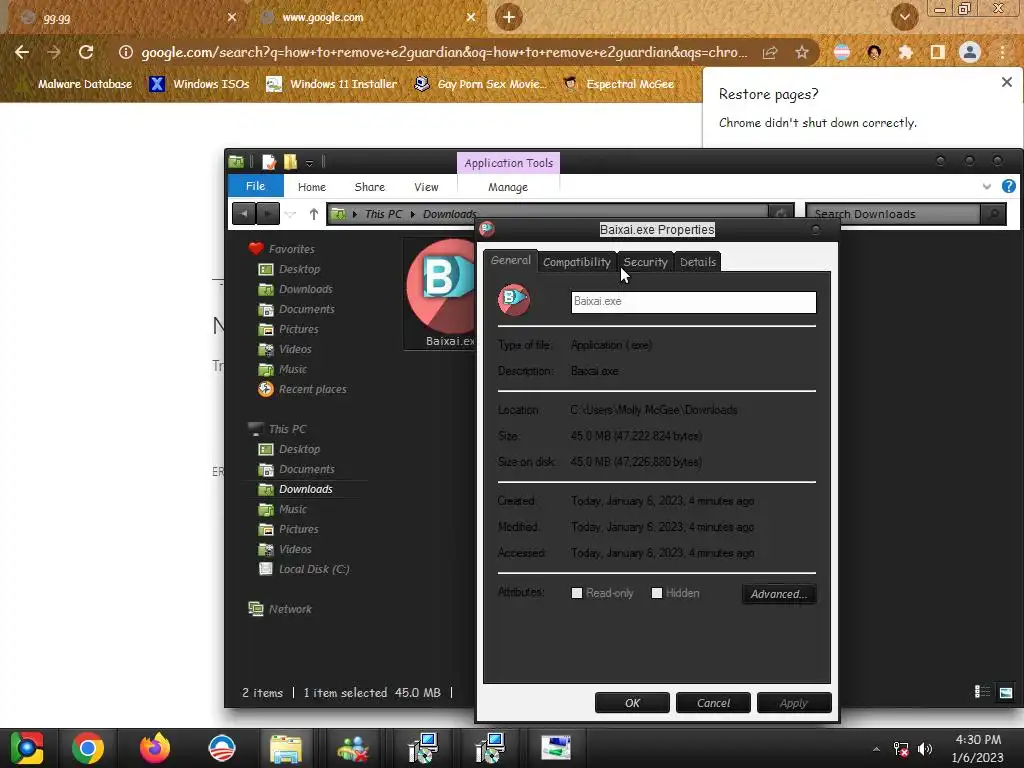Toggle the Hidden attribute checkbox
1024x768 pixels.
(x=657, y=593)
